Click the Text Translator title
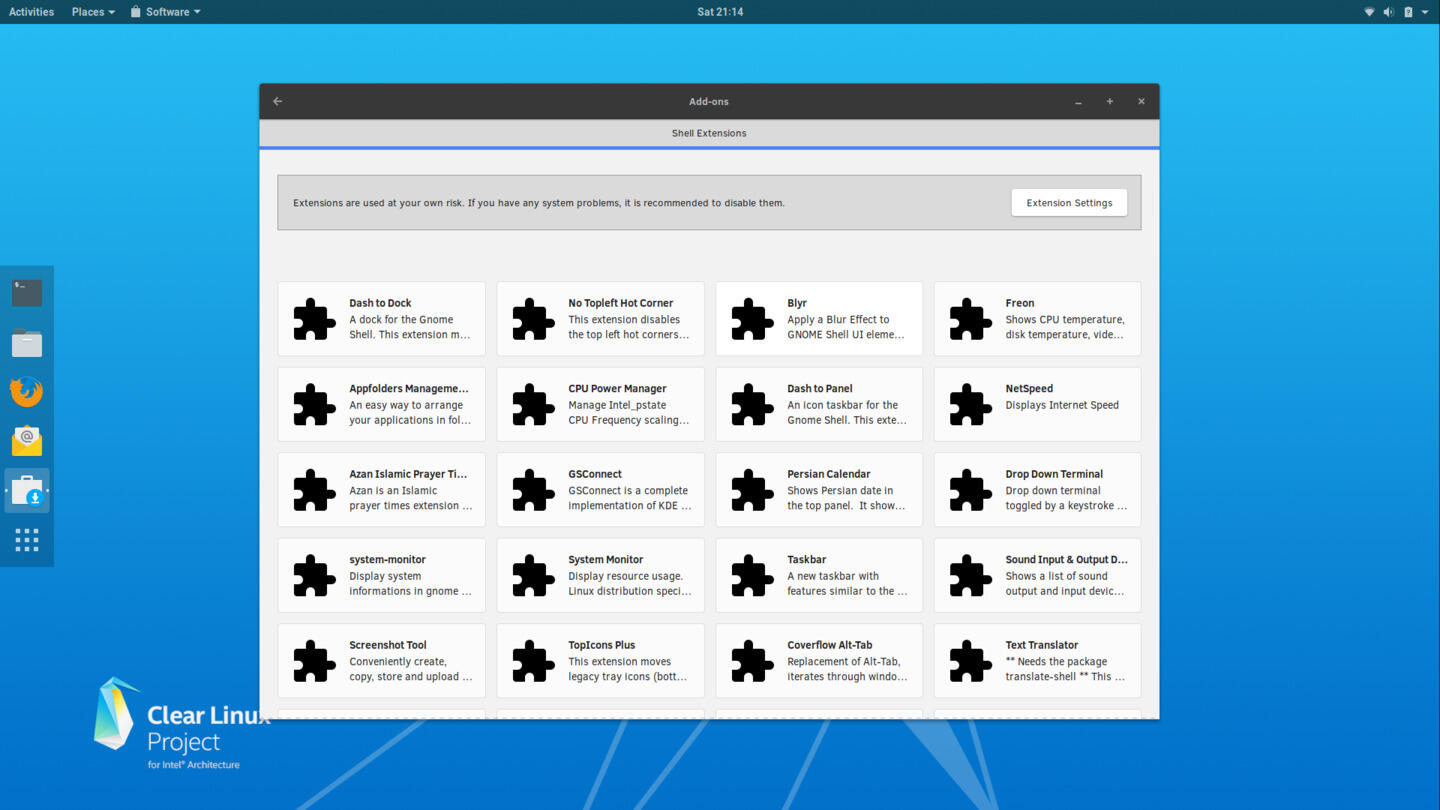 pyautogui.click(x=1042, y=645)
